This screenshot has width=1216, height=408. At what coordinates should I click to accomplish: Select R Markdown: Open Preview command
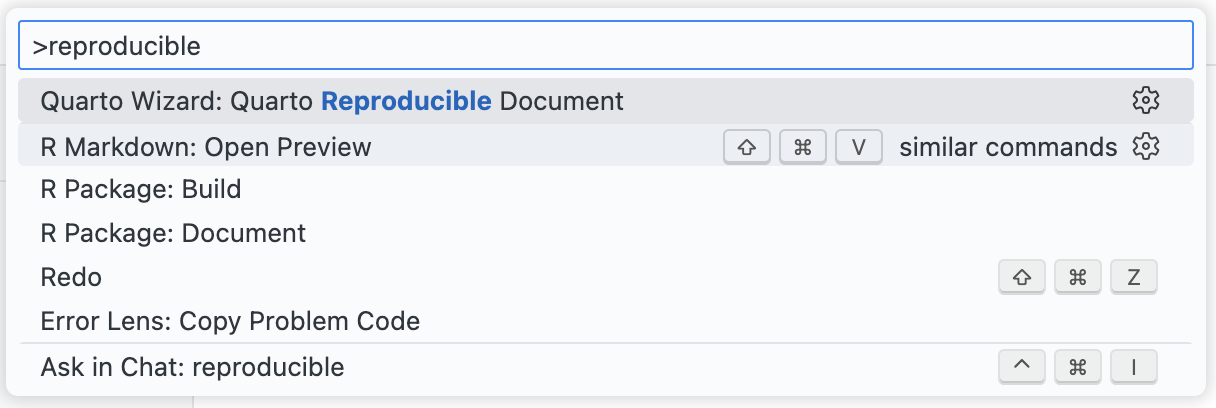click(206, 148)
